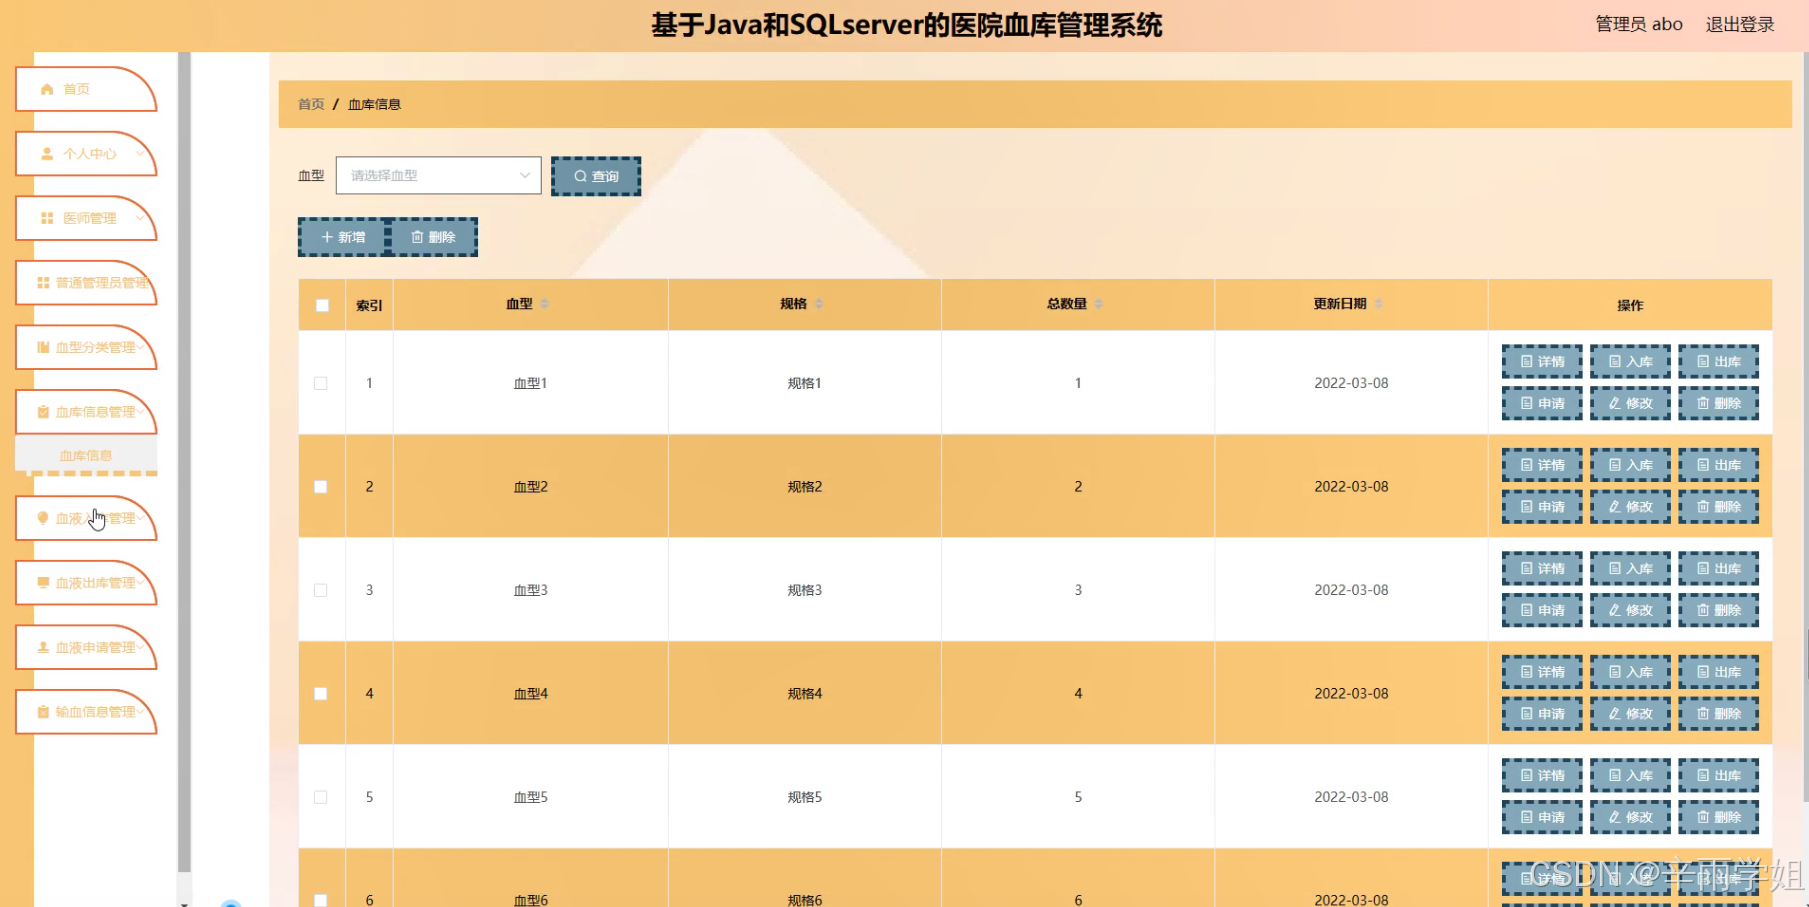
Task: Click the plus icon on the 新增 button
Action: tap(326, 237)
